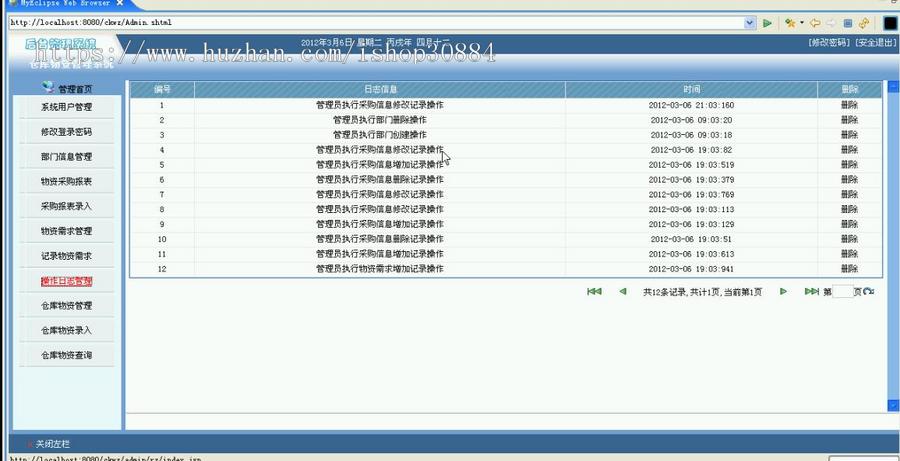Click the timestamp 2012-03-06 19:03:51

[x=692, y=239]
